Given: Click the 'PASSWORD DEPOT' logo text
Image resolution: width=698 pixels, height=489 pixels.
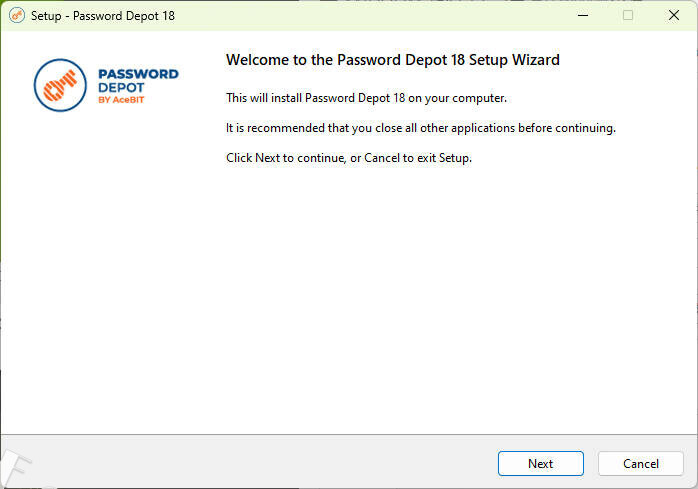Looking at the screenshot, I should [138, 80].
